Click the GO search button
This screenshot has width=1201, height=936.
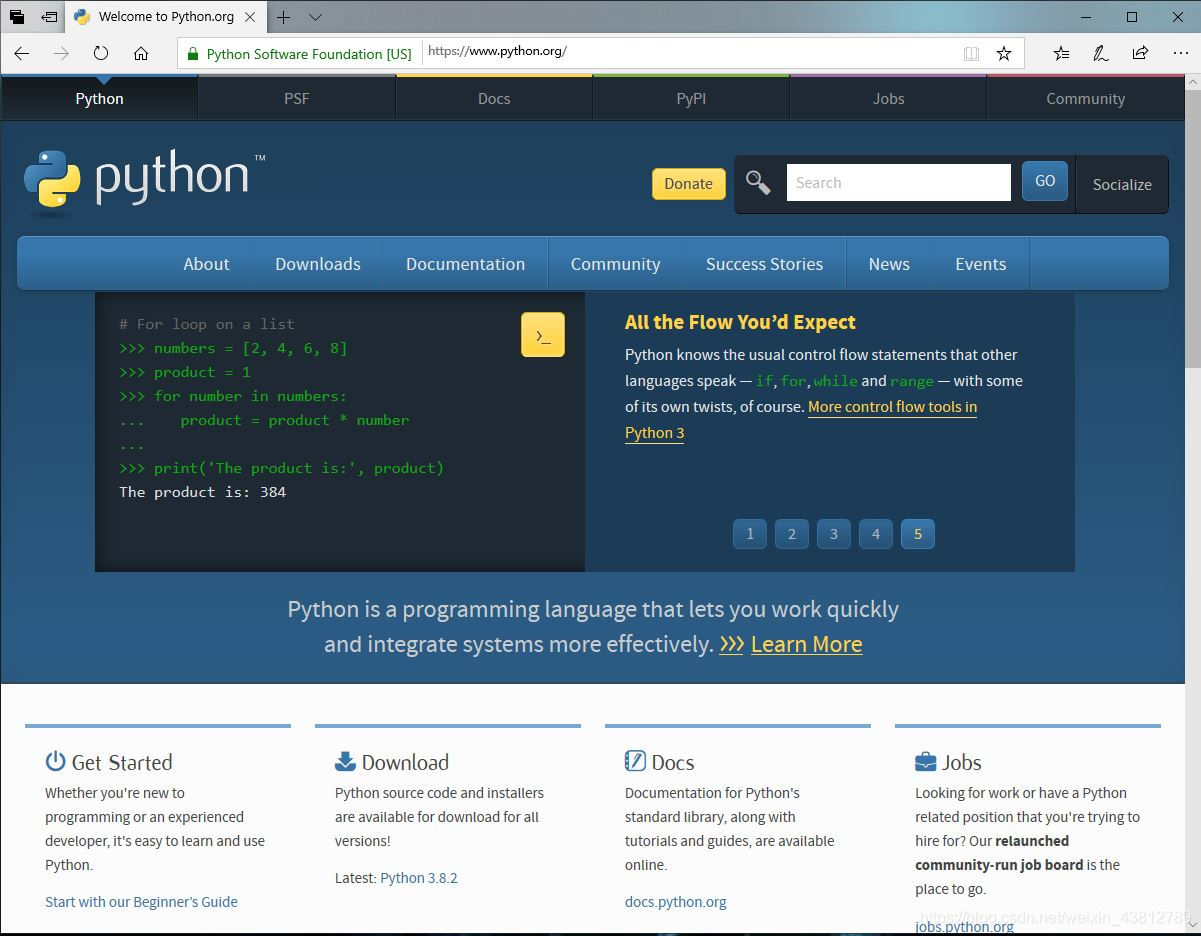pos(1045,181)
